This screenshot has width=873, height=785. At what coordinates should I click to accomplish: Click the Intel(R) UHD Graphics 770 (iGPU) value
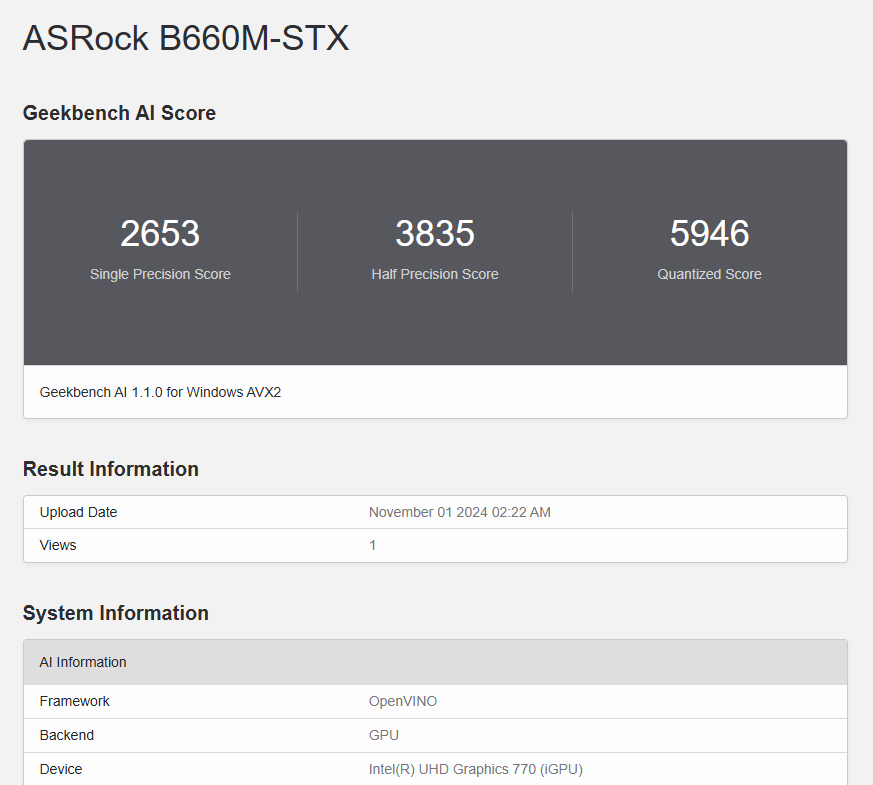coord(475,769)
